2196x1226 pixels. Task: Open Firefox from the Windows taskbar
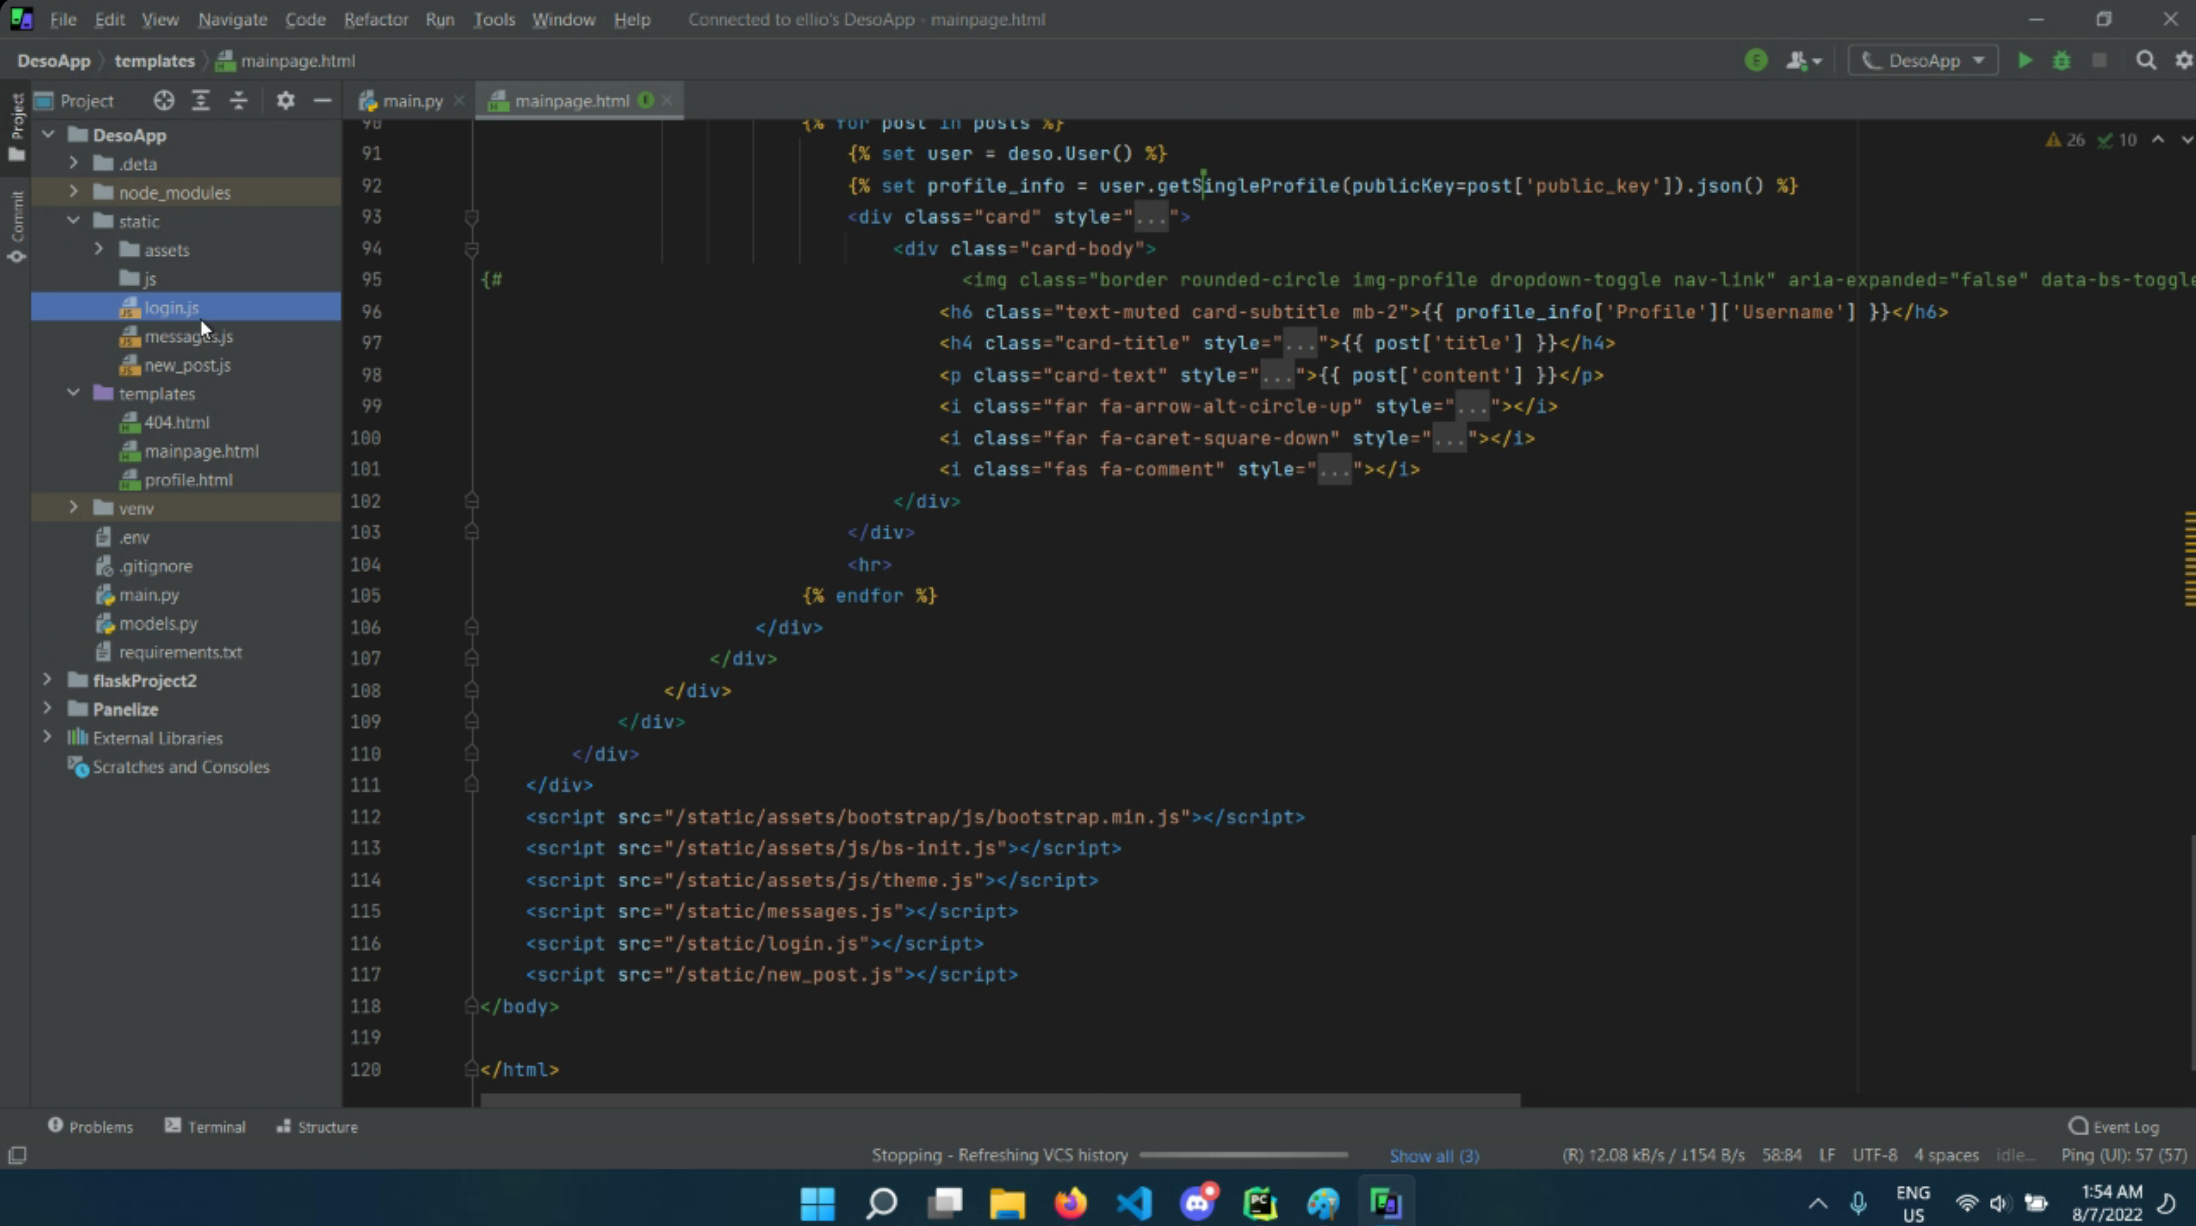point(1070,1203)
